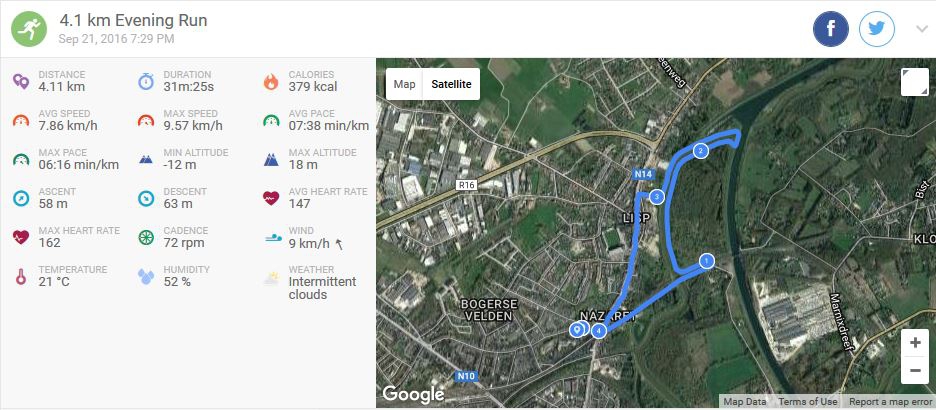Open the Google logo link
The height and width of the screenshot is (410, 936).
coord(413,394)
